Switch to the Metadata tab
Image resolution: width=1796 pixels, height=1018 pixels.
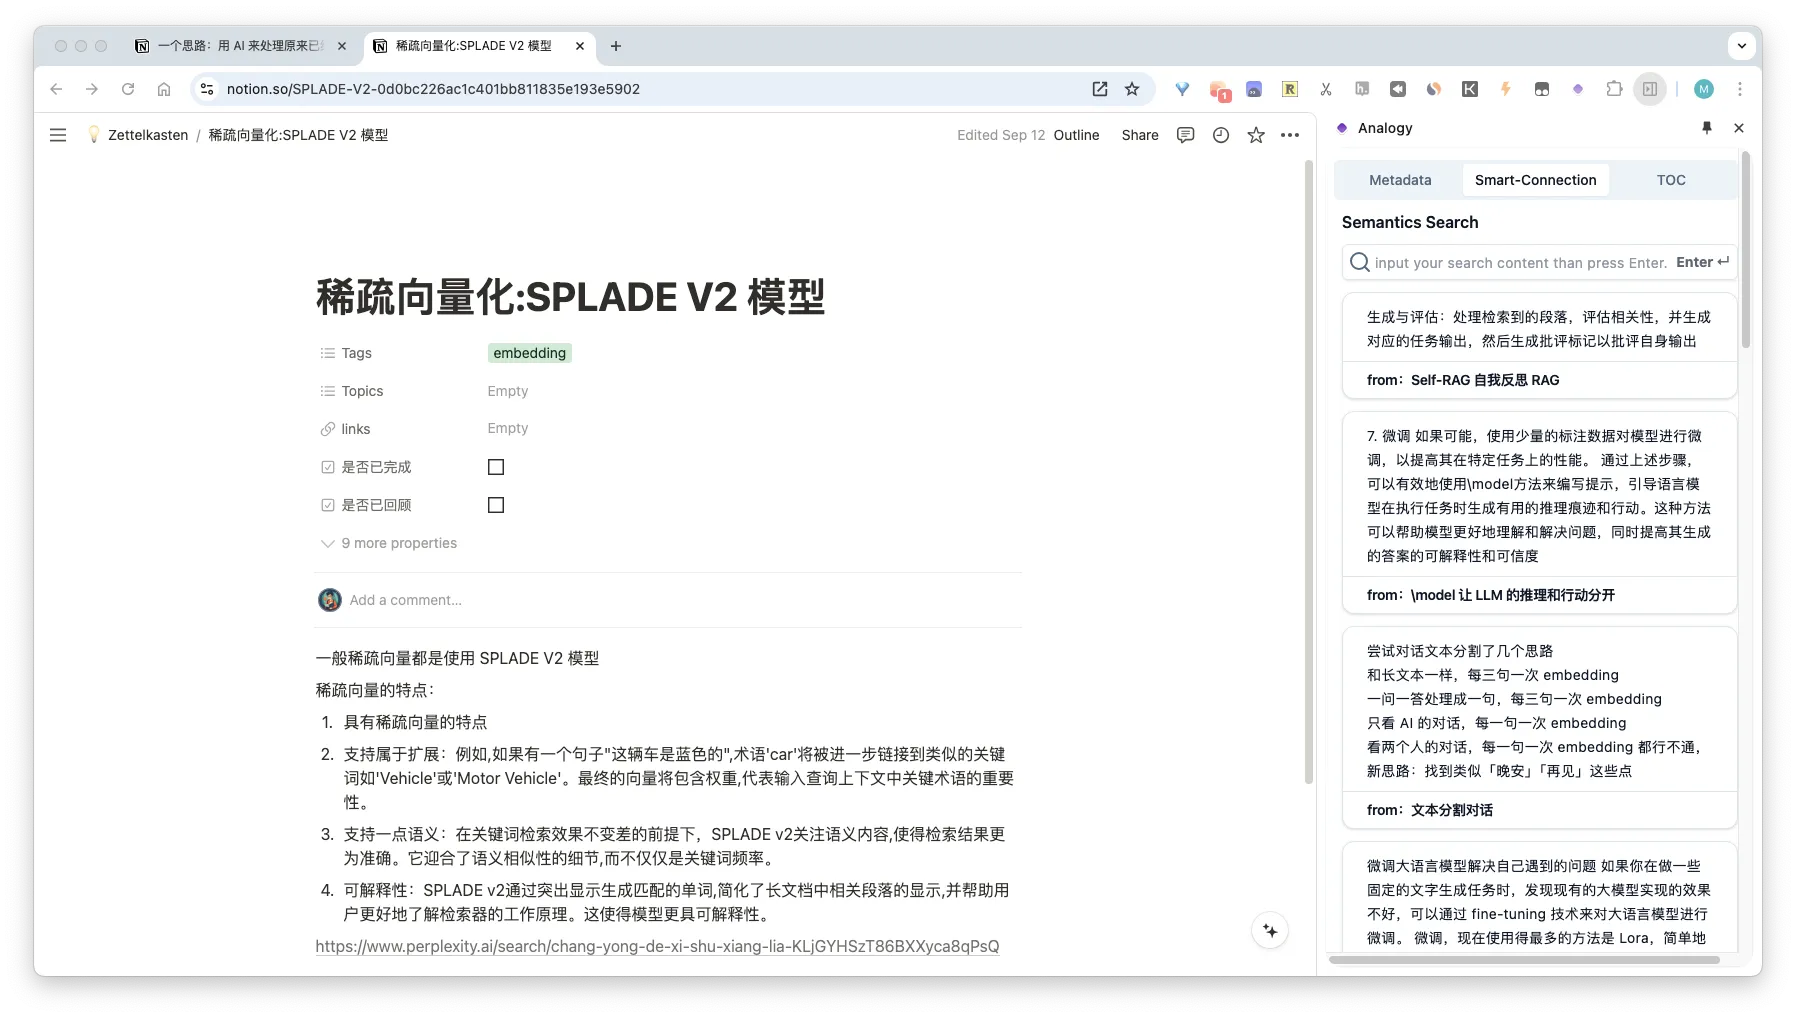click(x=1399, y=180)
